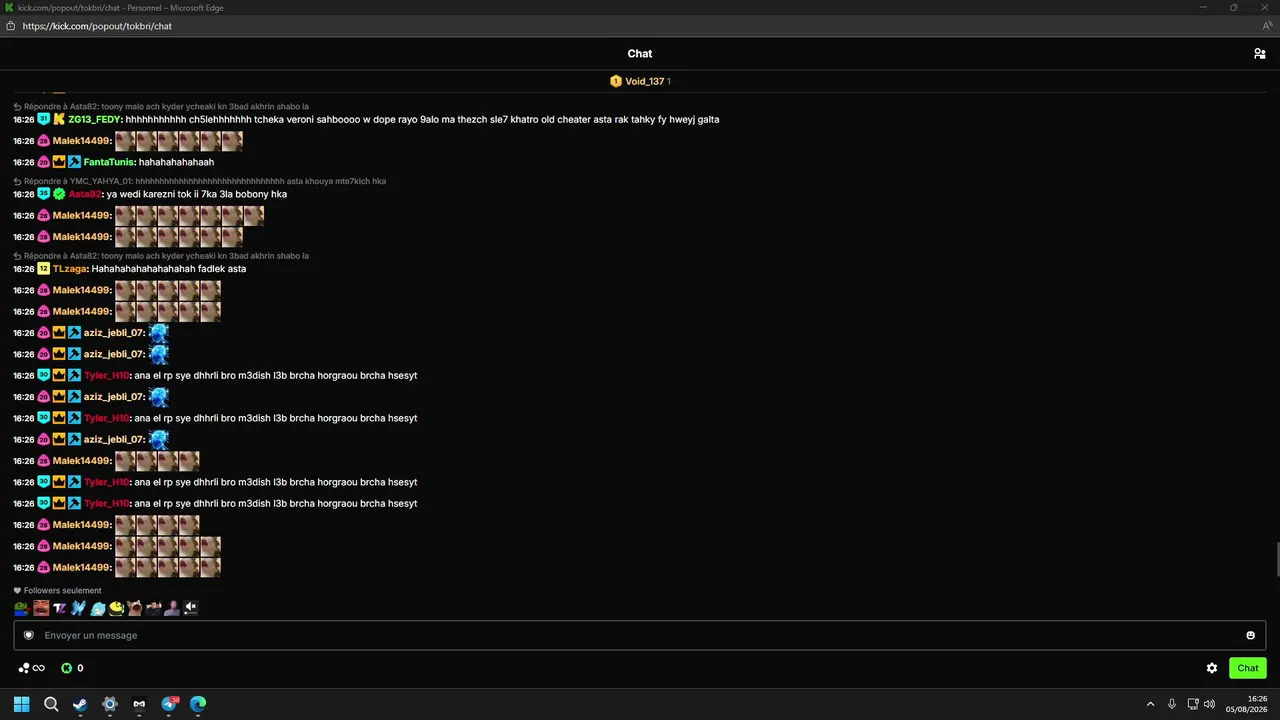Open Steam from the taskbar

coord(80,704)
